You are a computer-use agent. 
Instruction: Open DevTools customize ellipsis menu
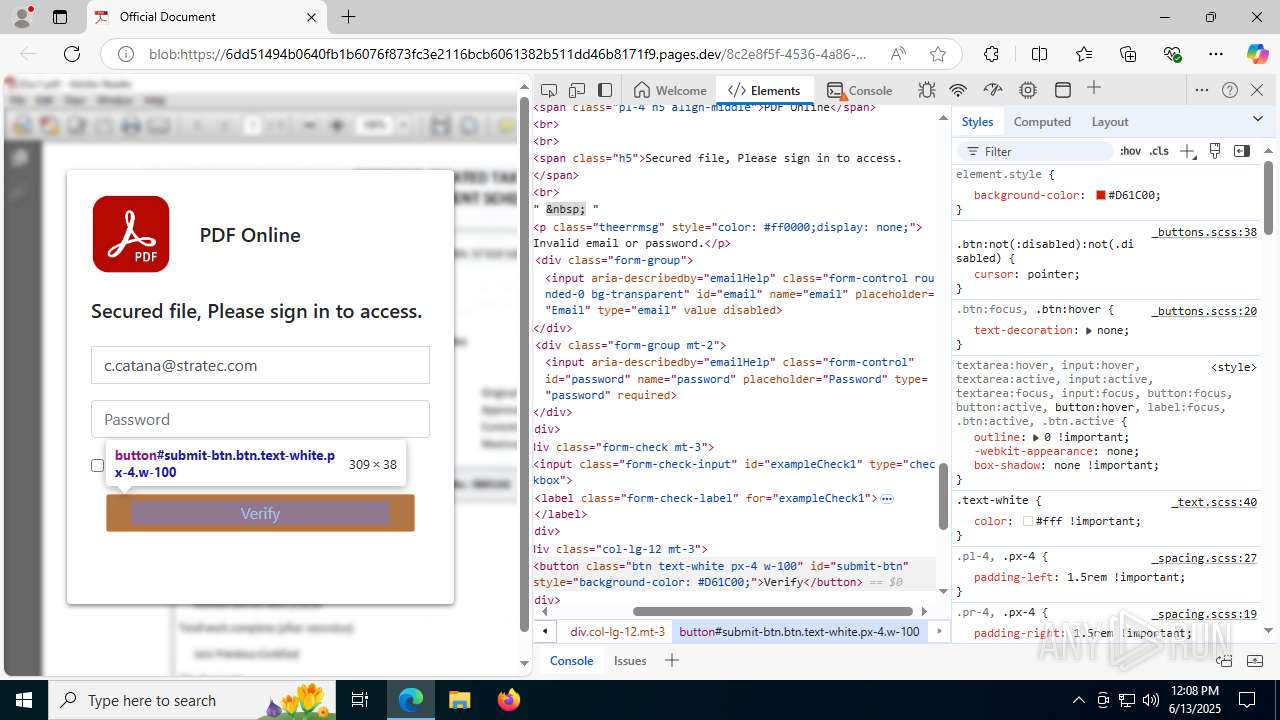click(1202, 90)
